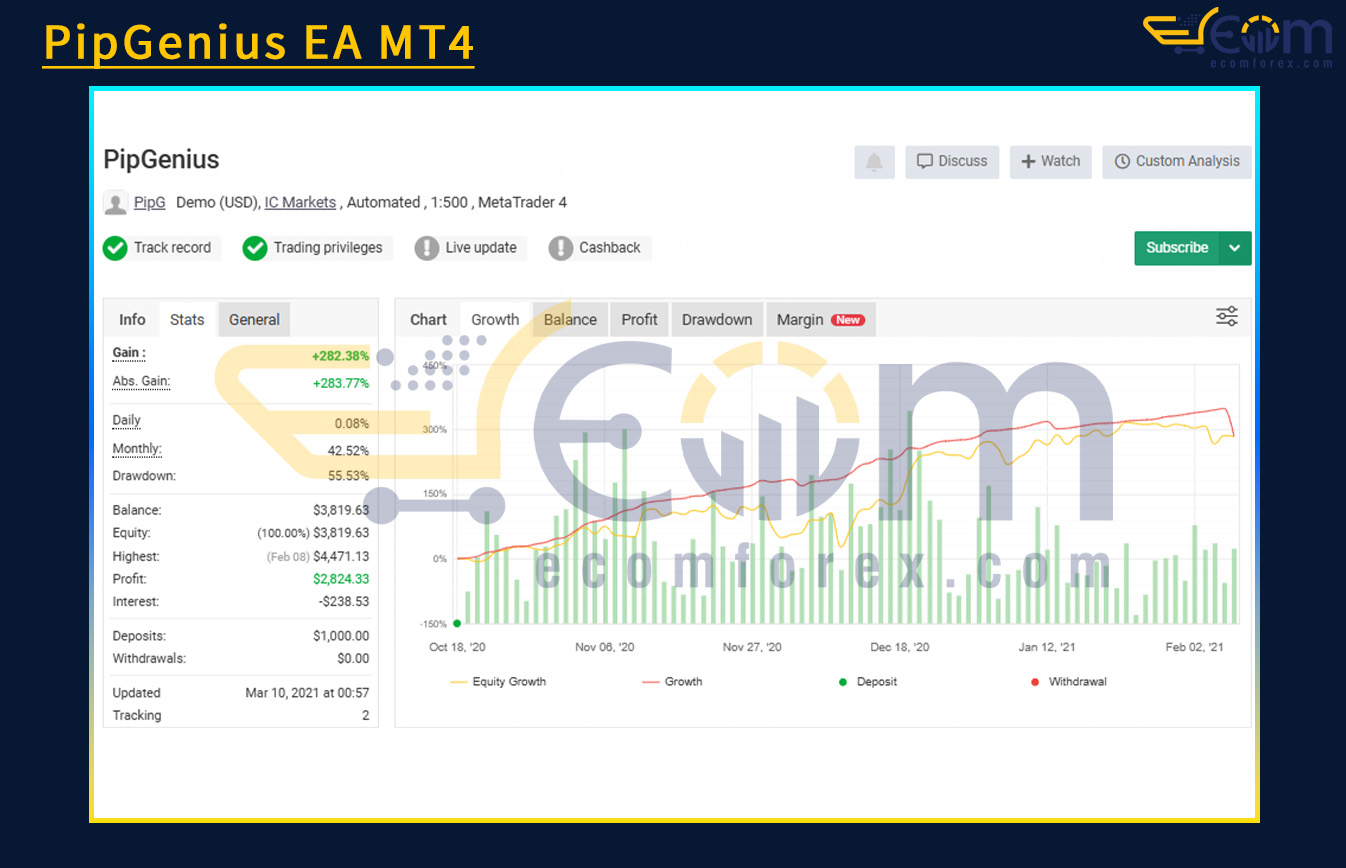
Task: Switch to the Balance chart tab
Action: [x=570, y=320]
